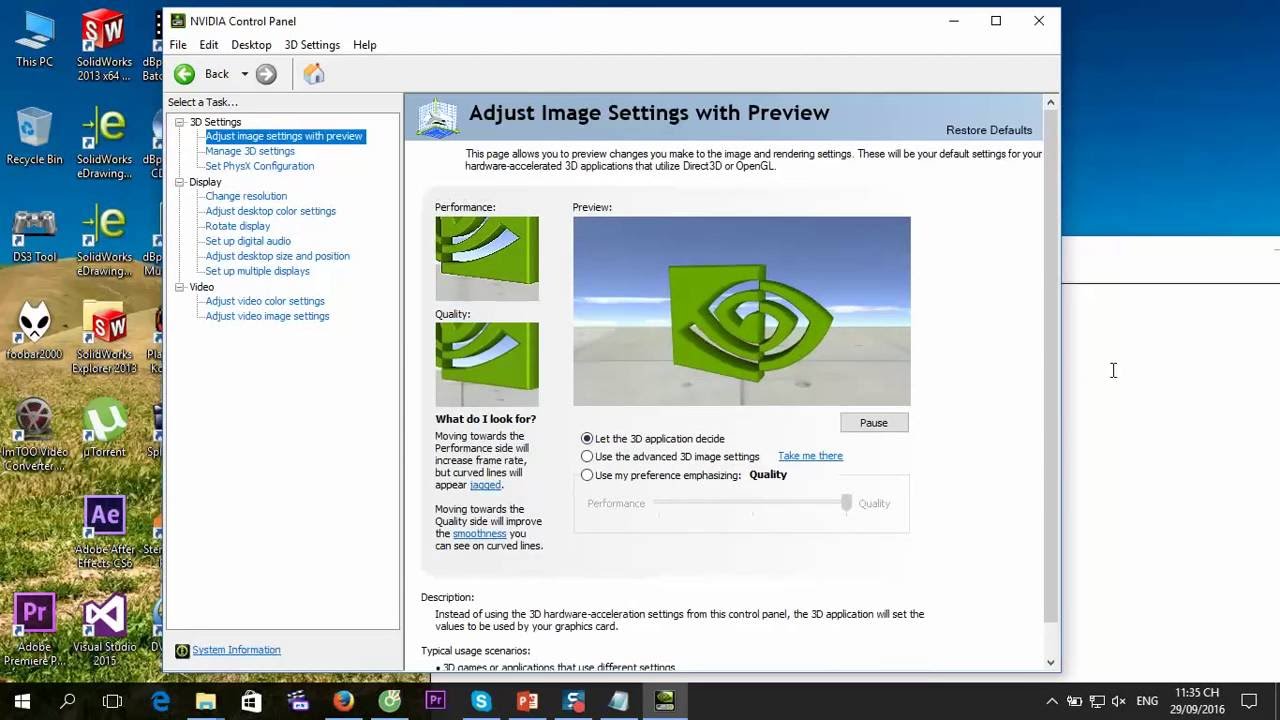Open the Action Center notifications icon
The image size is (1280, 720).
pos(1249,701)
